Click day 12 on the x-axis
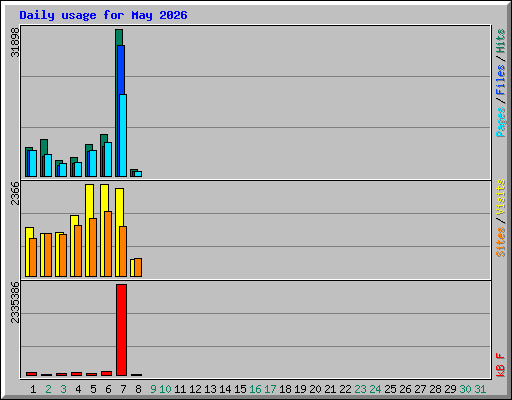 point(195,389)
